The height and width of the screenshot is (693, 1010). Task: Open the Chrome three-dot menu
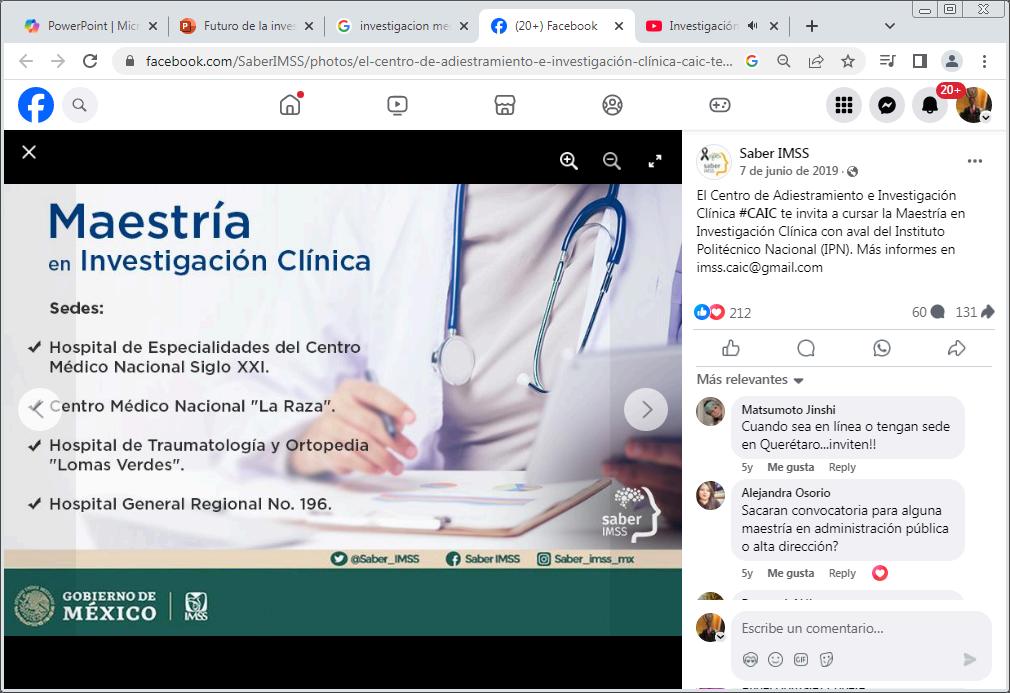pyautogui.click(x=984, y=61)
